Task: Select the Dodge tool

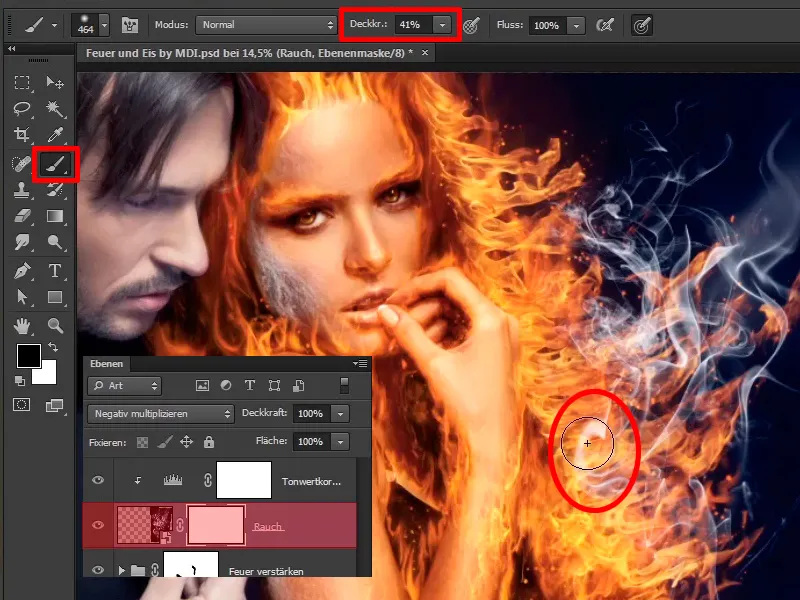Action: click(x=55, y=241)
